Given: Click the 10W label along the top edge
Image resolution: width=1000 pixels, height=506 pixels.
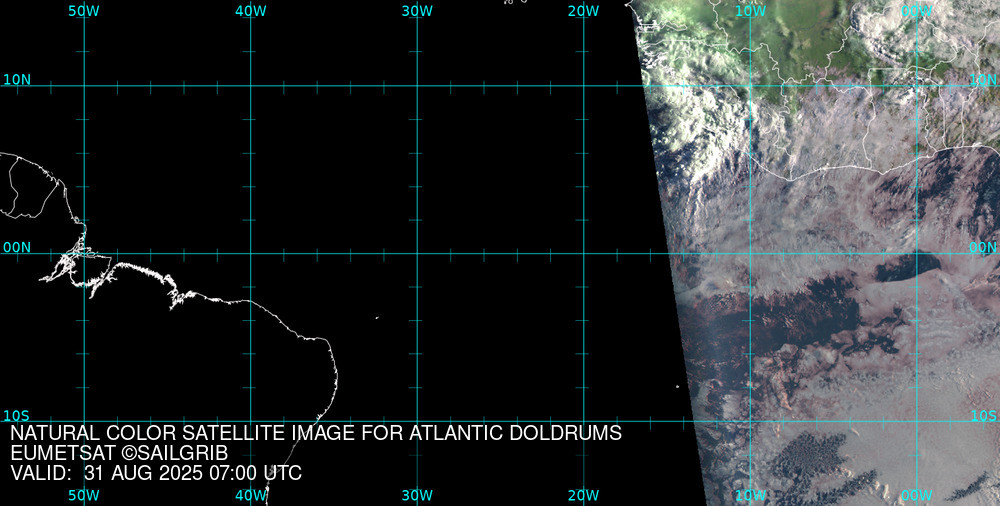Looking at the screenshot, I should (751, 11).
